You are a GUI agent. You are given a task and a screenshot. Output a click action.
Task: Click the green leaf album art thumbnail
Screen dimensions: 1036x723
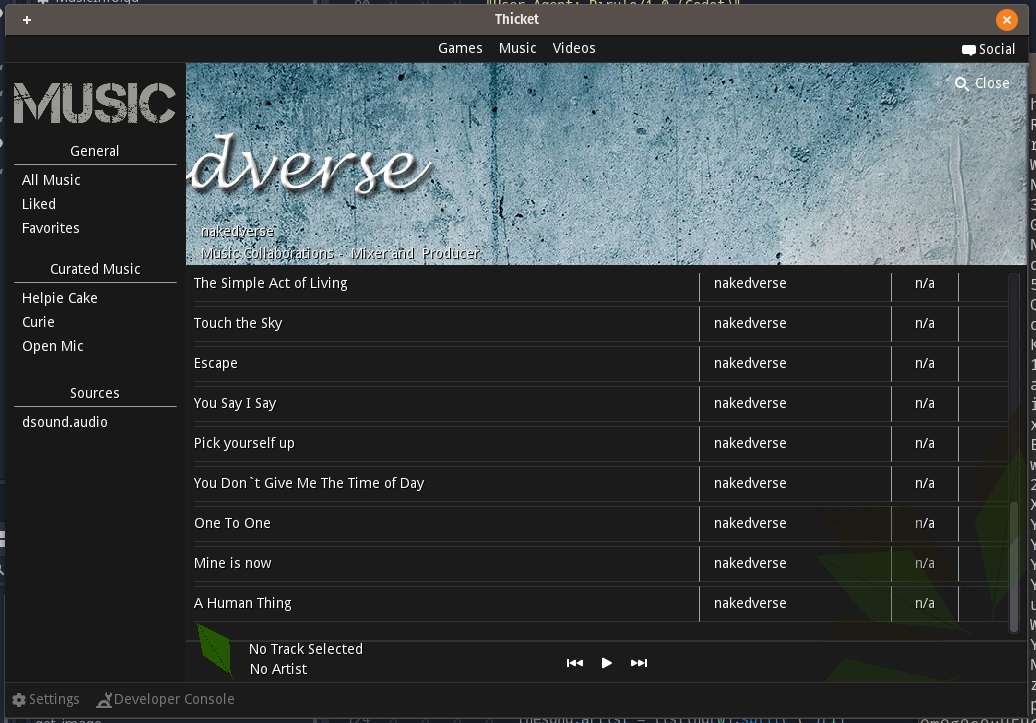point(215,650)
